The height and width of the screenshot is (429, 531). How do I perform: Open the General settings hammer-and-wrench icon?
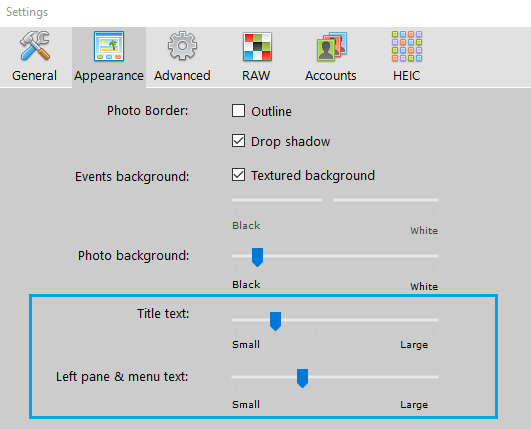coord(35,46)
